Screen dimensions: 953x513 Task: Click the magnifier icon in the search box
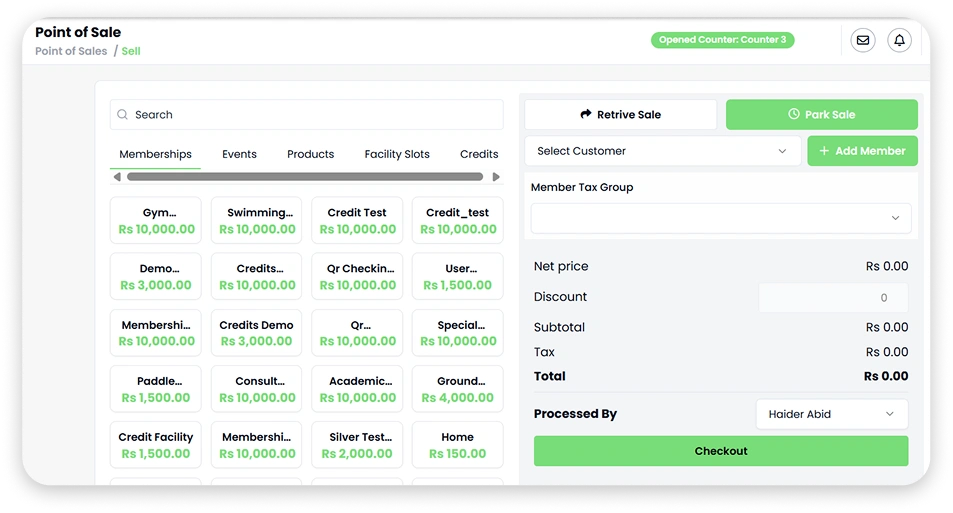[x=122, y=114]
